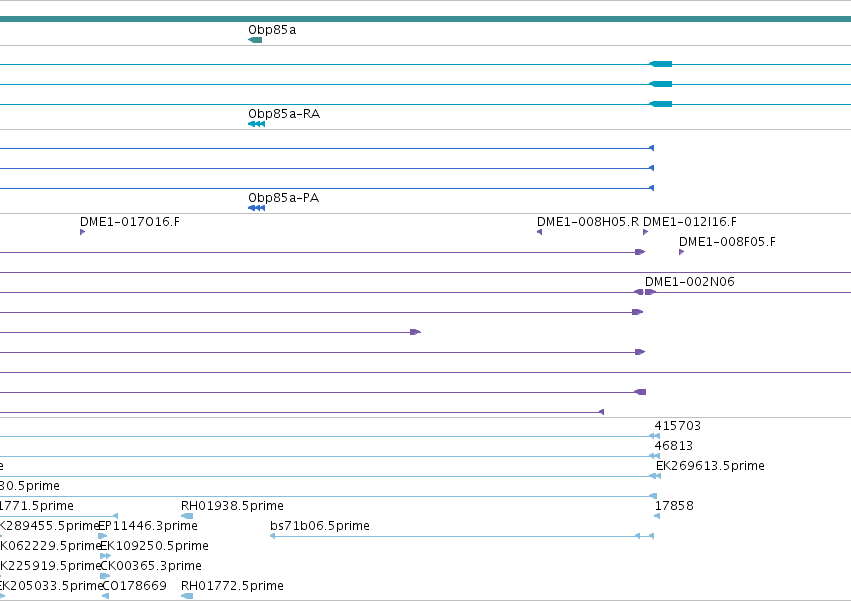Click the 17858 feature label

click(674, 506)
